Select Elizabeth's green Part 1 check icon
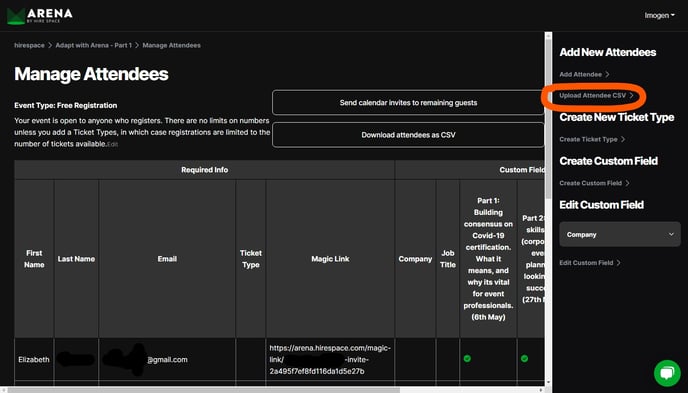Screen dimensions: 688x393 click(467, 358)
